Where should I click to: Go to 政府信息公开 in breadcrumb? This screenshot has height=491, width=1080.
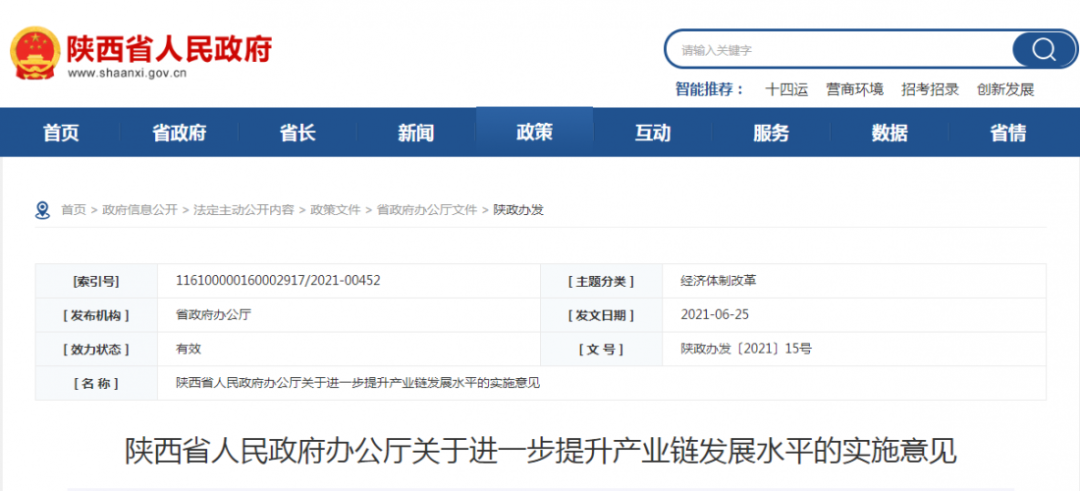tap(140, 210)
